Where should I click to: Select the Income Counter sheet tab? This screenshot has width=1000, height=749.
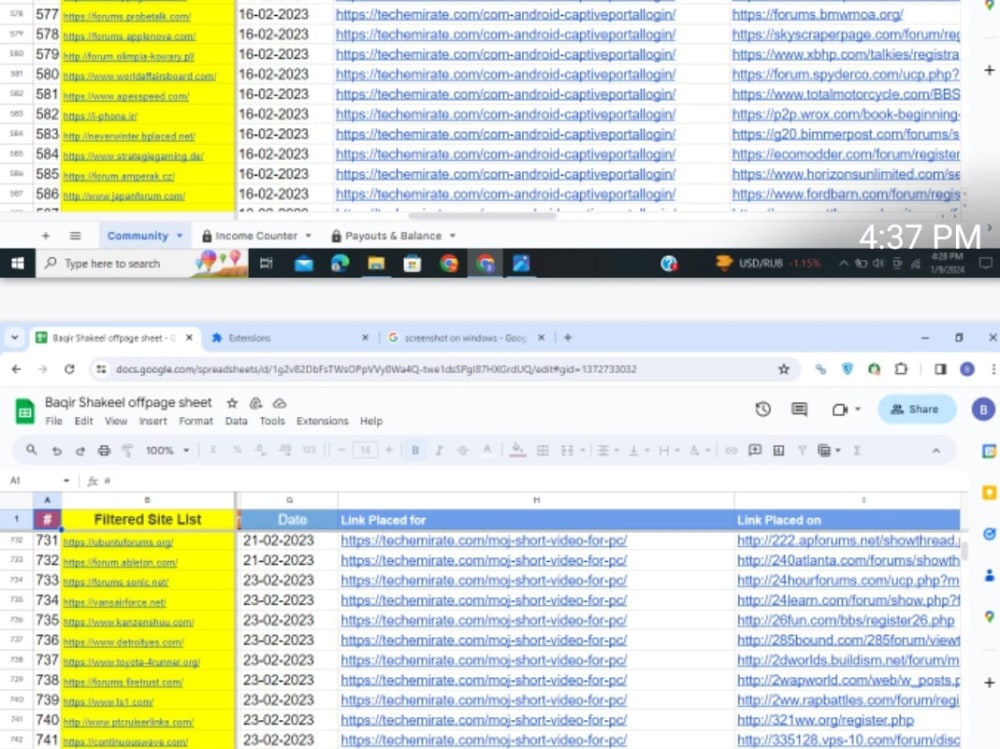pos(256,236)
